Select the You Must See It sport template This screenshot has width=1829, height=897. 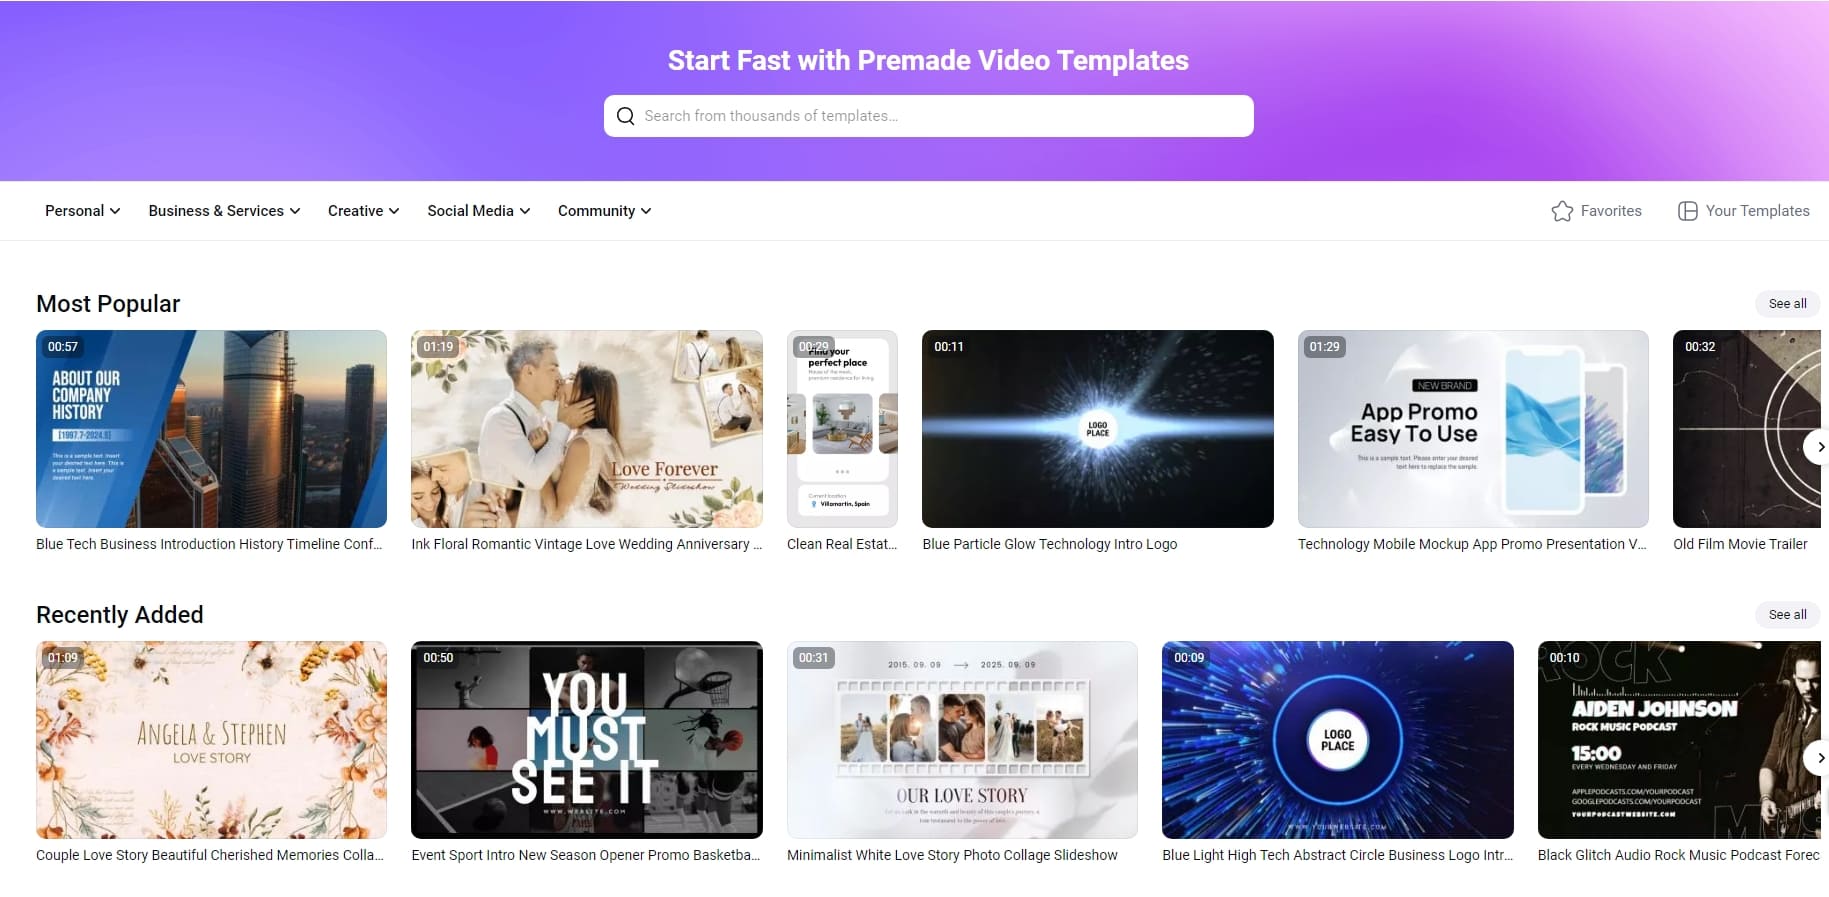click(x=586, y=740)
